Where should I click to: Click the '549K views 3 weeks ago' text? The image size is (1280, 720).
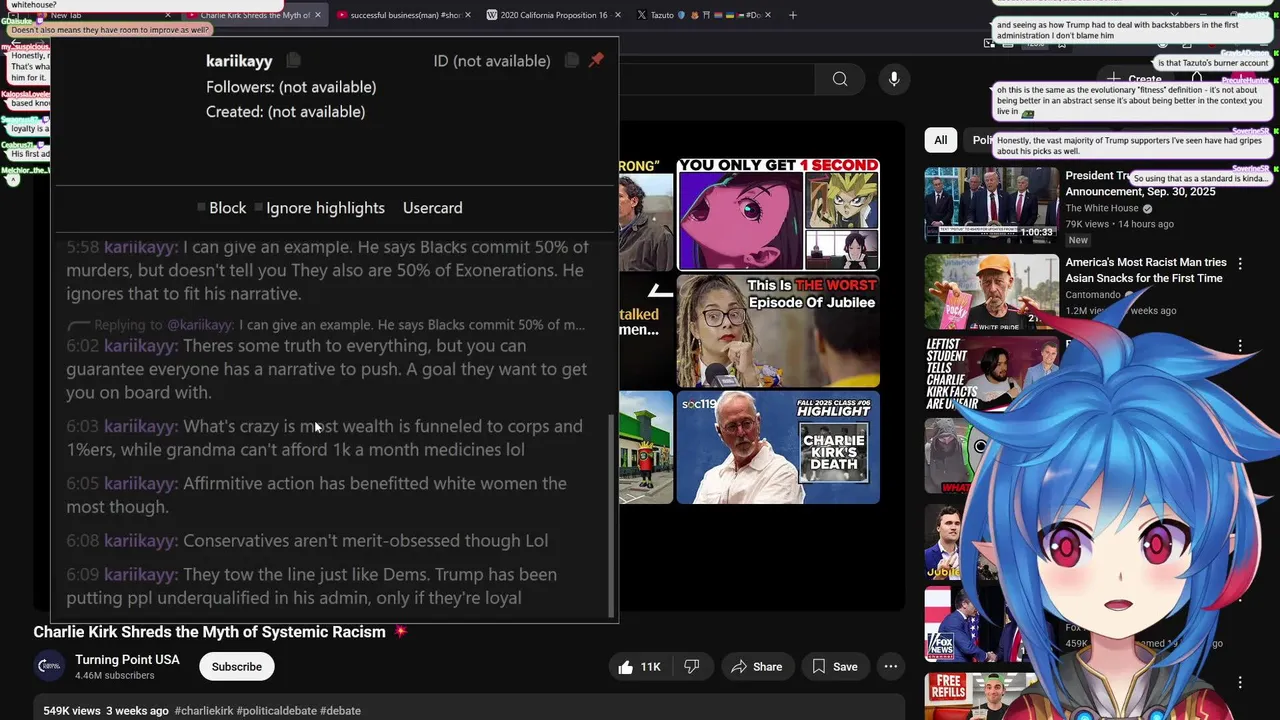click(106, 711)
